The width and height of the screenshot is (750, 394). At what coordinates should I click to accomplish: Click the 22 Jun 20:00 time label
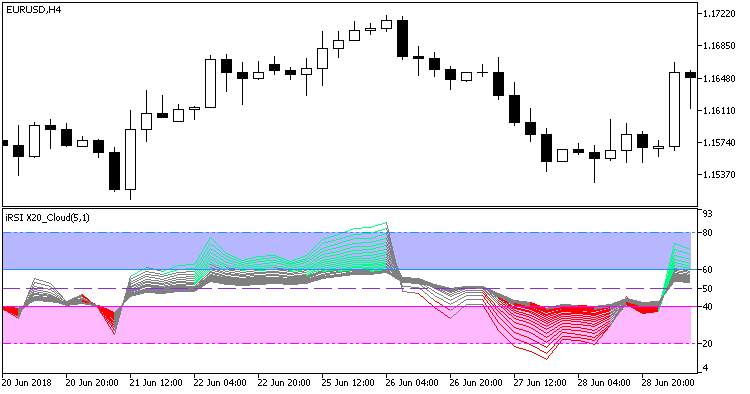(x=284, y=383)
